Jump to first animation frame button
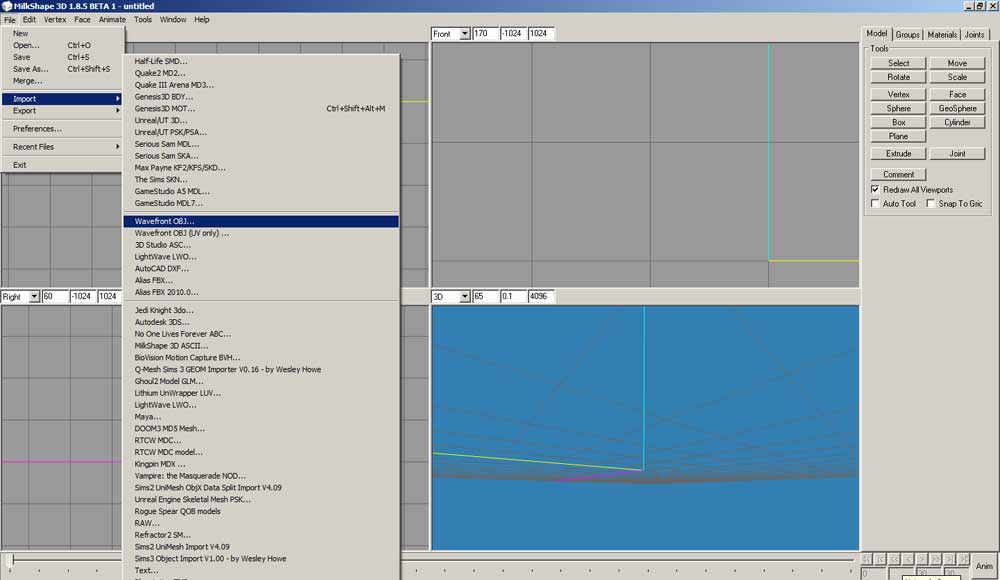 pyautogui.click(x=867, y=559)
